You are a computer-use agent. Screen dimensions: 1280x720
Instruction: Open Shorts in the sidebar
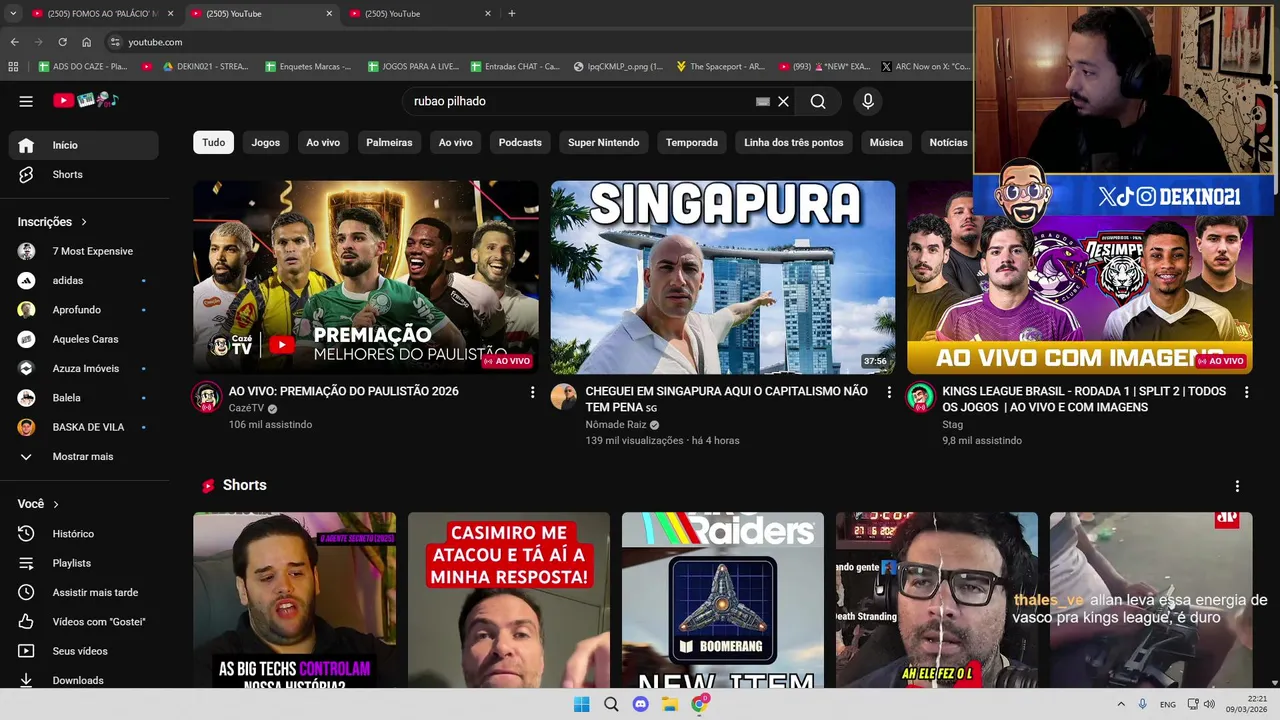[x=84, y=174]
